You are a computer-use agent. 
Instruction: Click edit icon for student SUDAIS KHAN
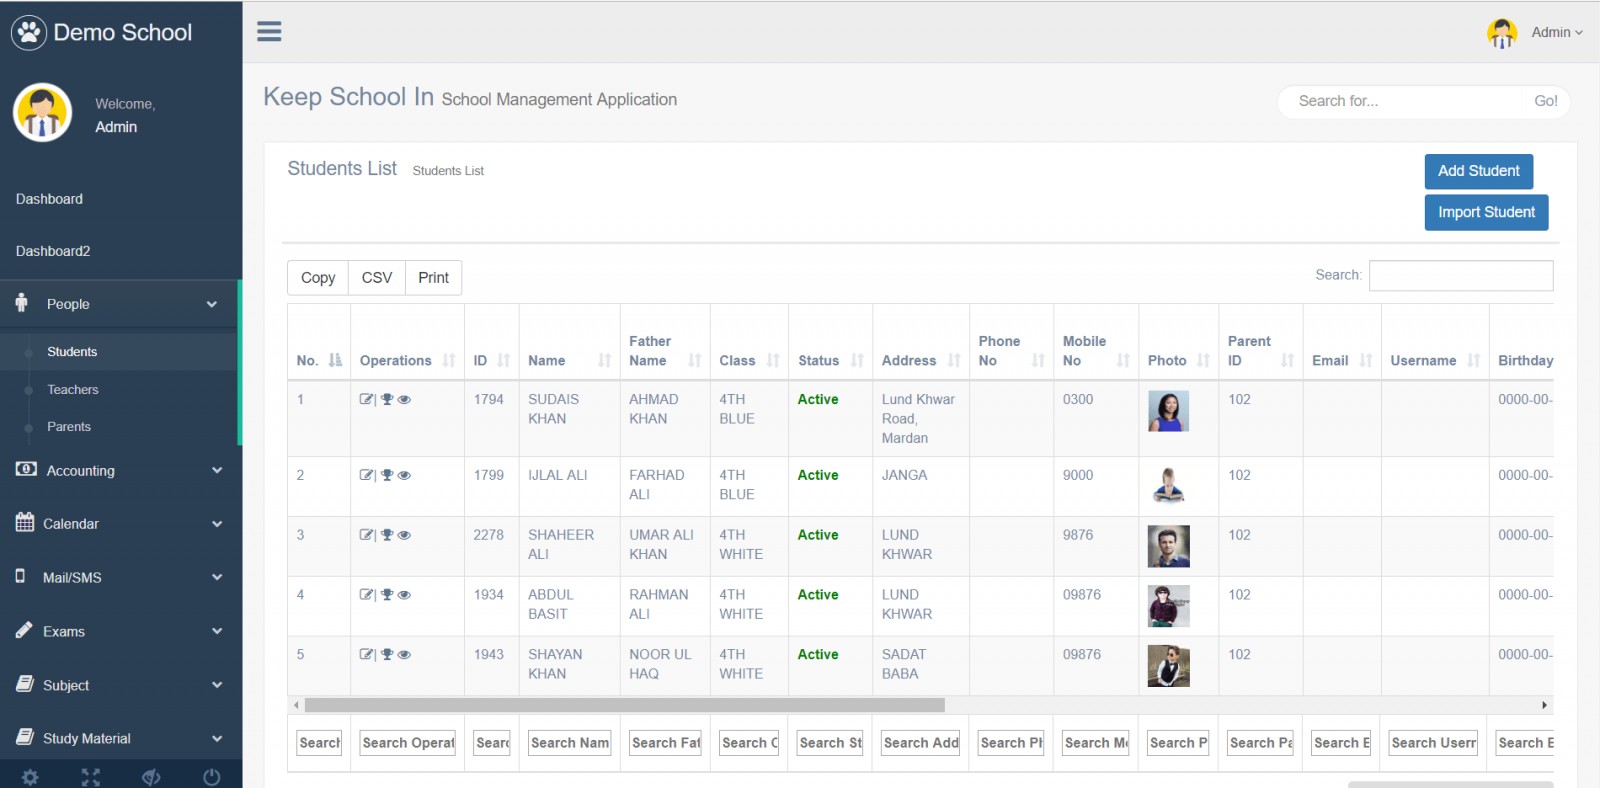(x=366, y=399)
